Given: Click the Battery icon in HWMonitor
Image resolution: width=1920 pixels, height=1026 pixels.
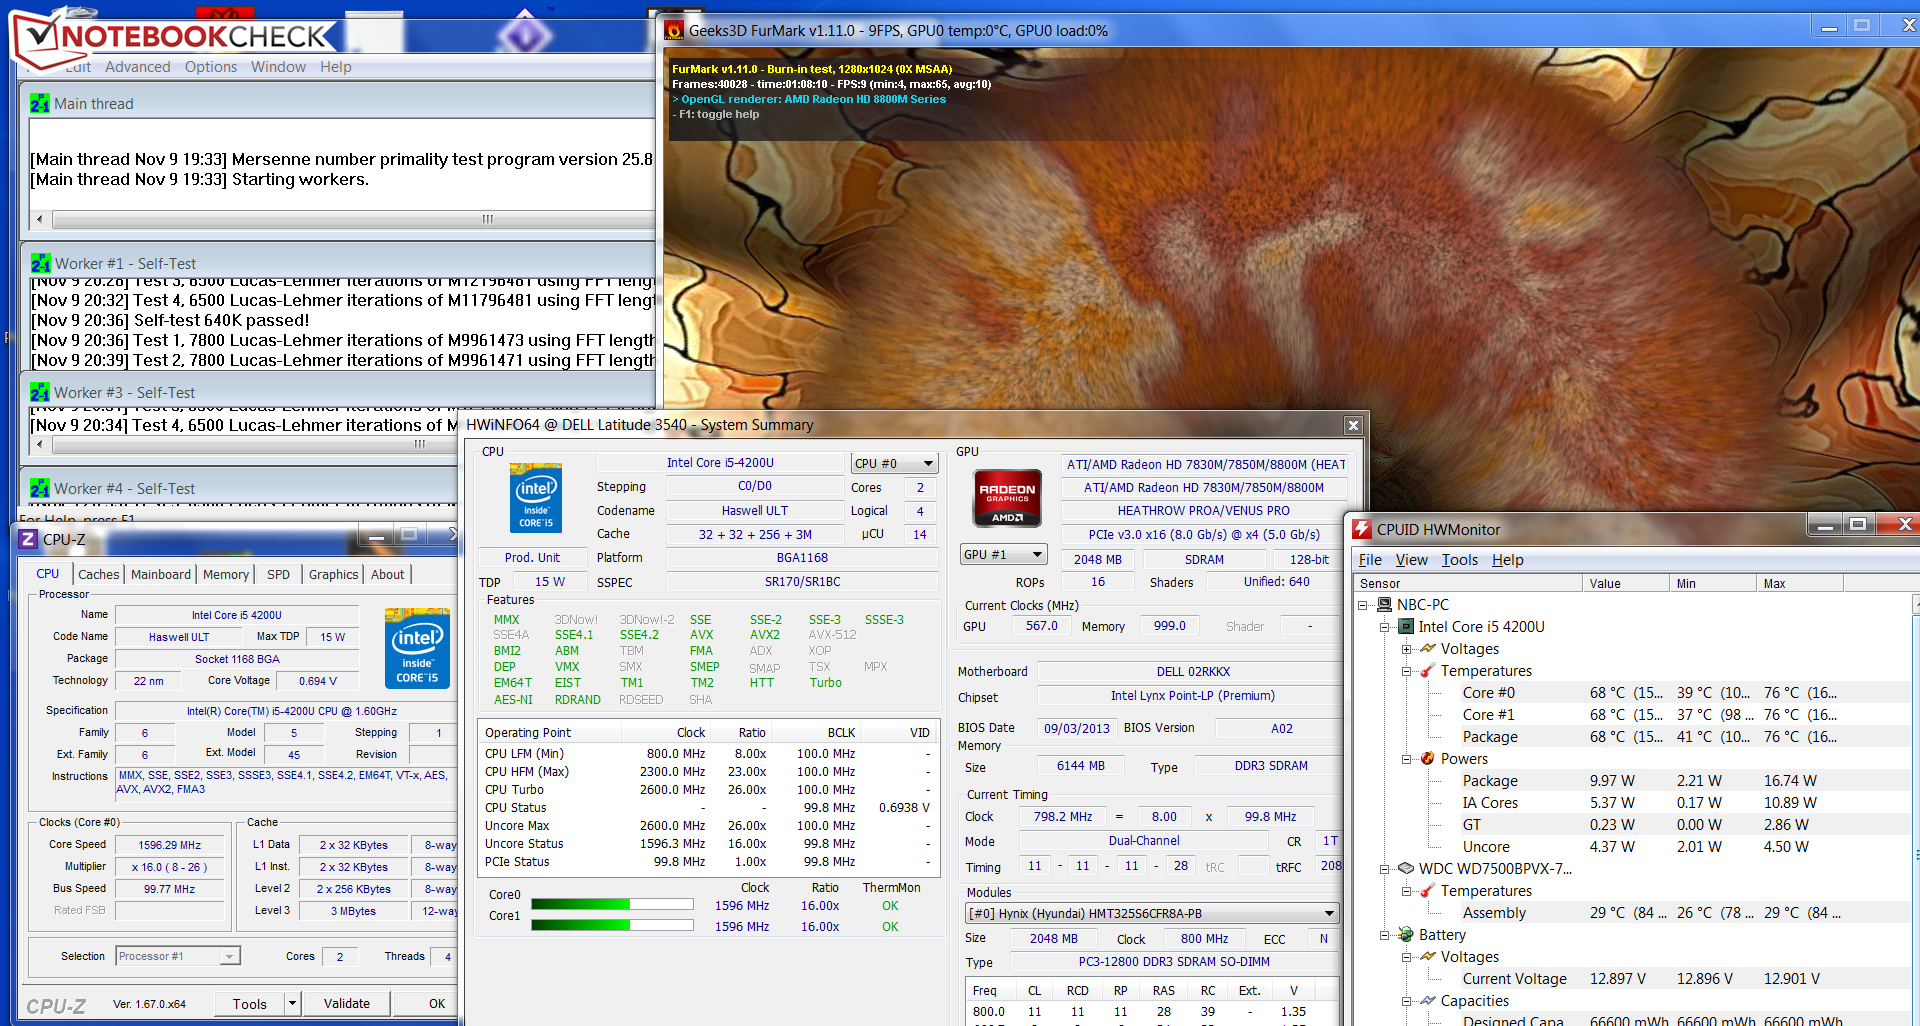Looking at the screenshot, I should coord(1406,934).
